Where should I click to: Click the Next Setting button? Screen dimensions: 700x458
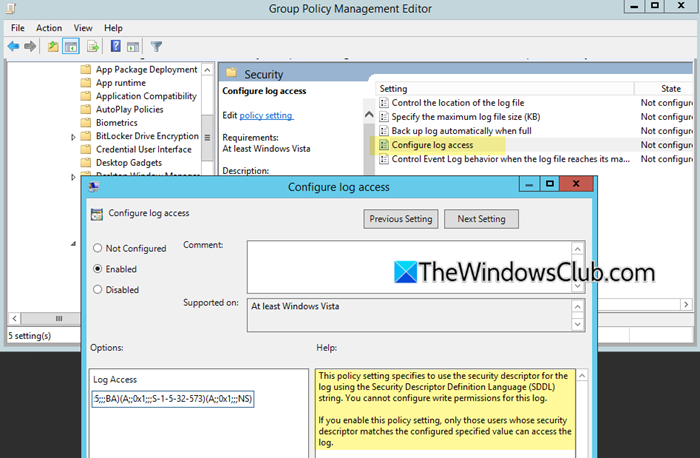(x=481, y=219)
